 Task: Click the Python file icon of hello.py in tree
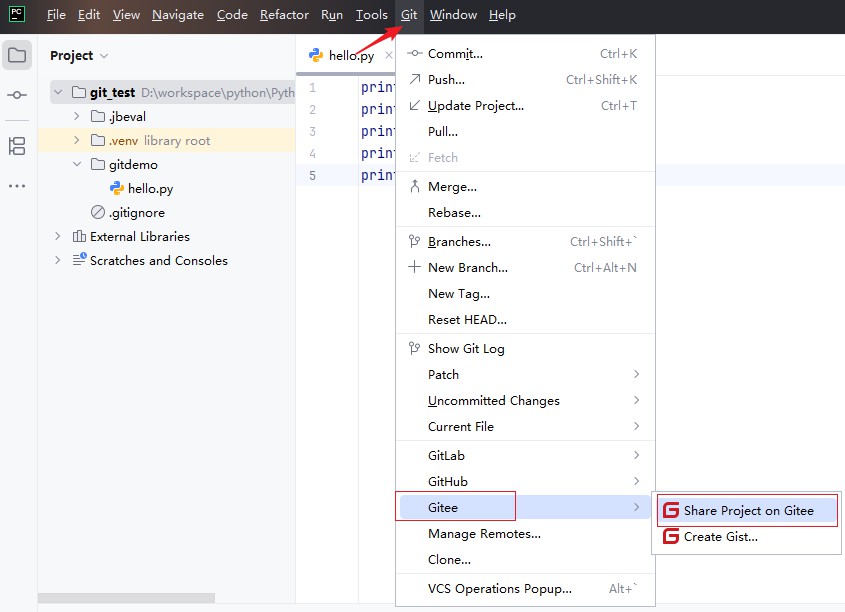(116, 188)
